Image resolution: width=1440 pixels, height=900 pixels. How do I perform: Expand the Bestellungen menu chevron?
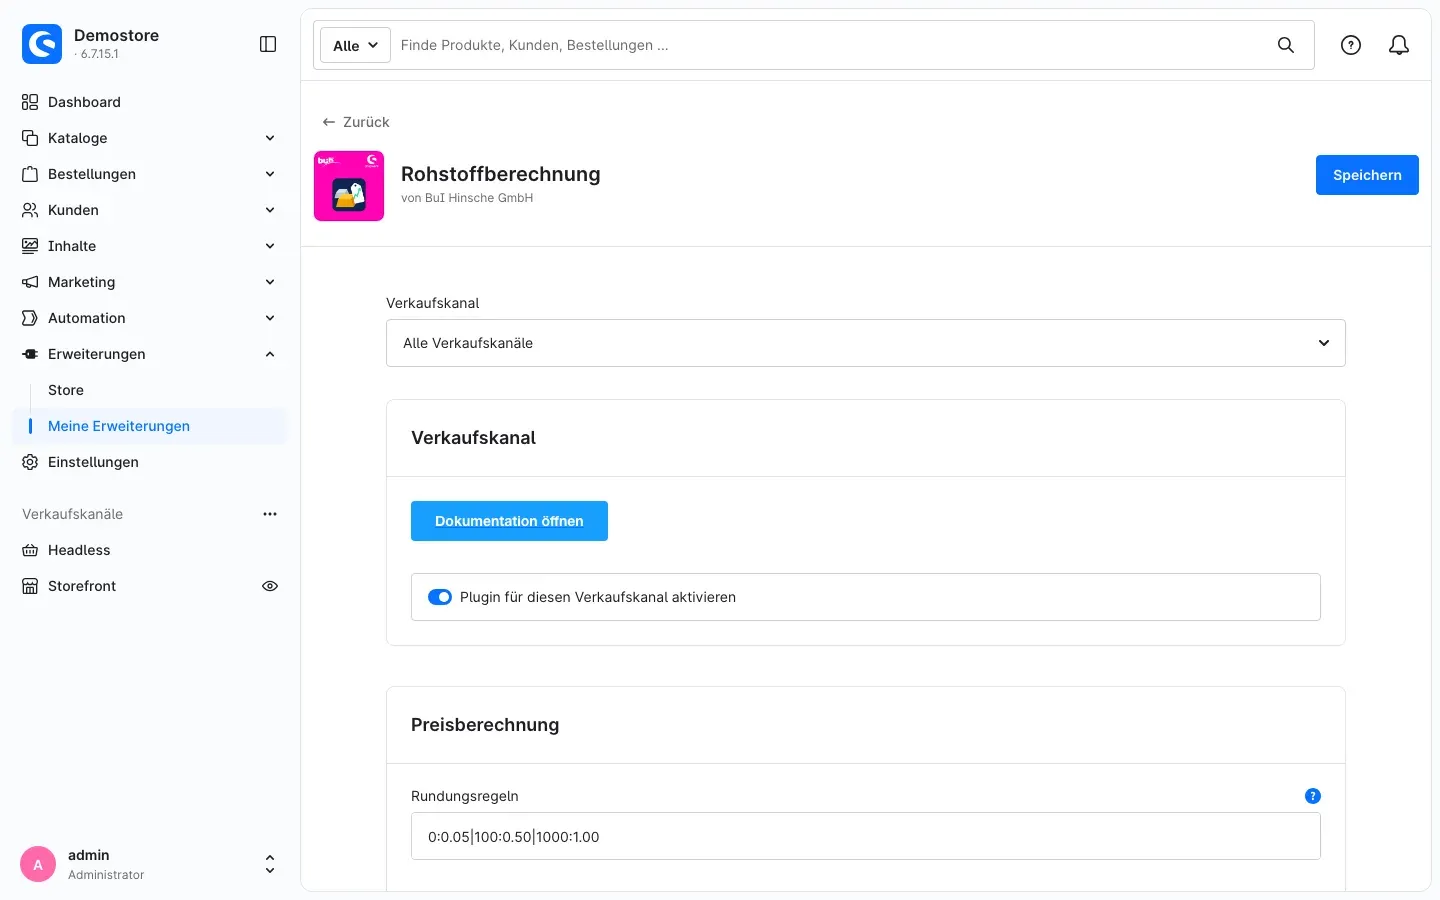(270, 174)
